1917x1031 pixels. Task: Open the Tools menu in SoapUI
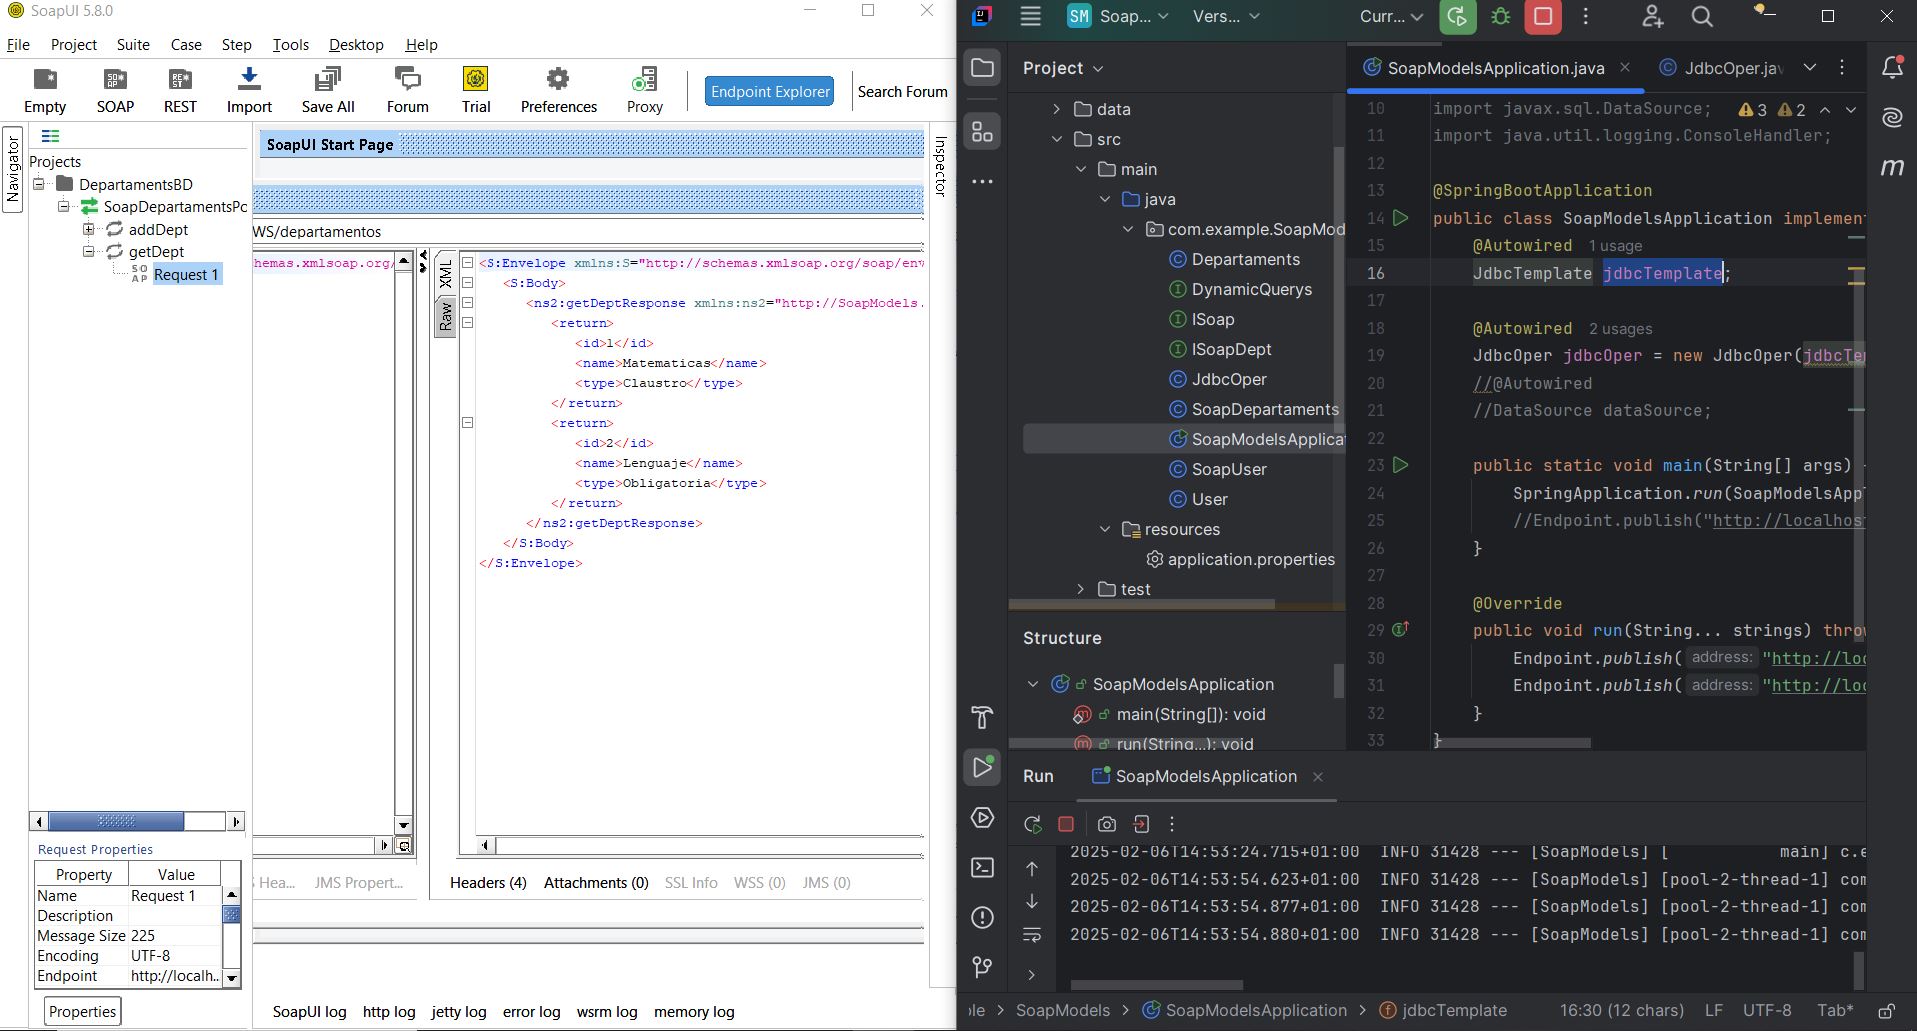(x=290, y=44)
